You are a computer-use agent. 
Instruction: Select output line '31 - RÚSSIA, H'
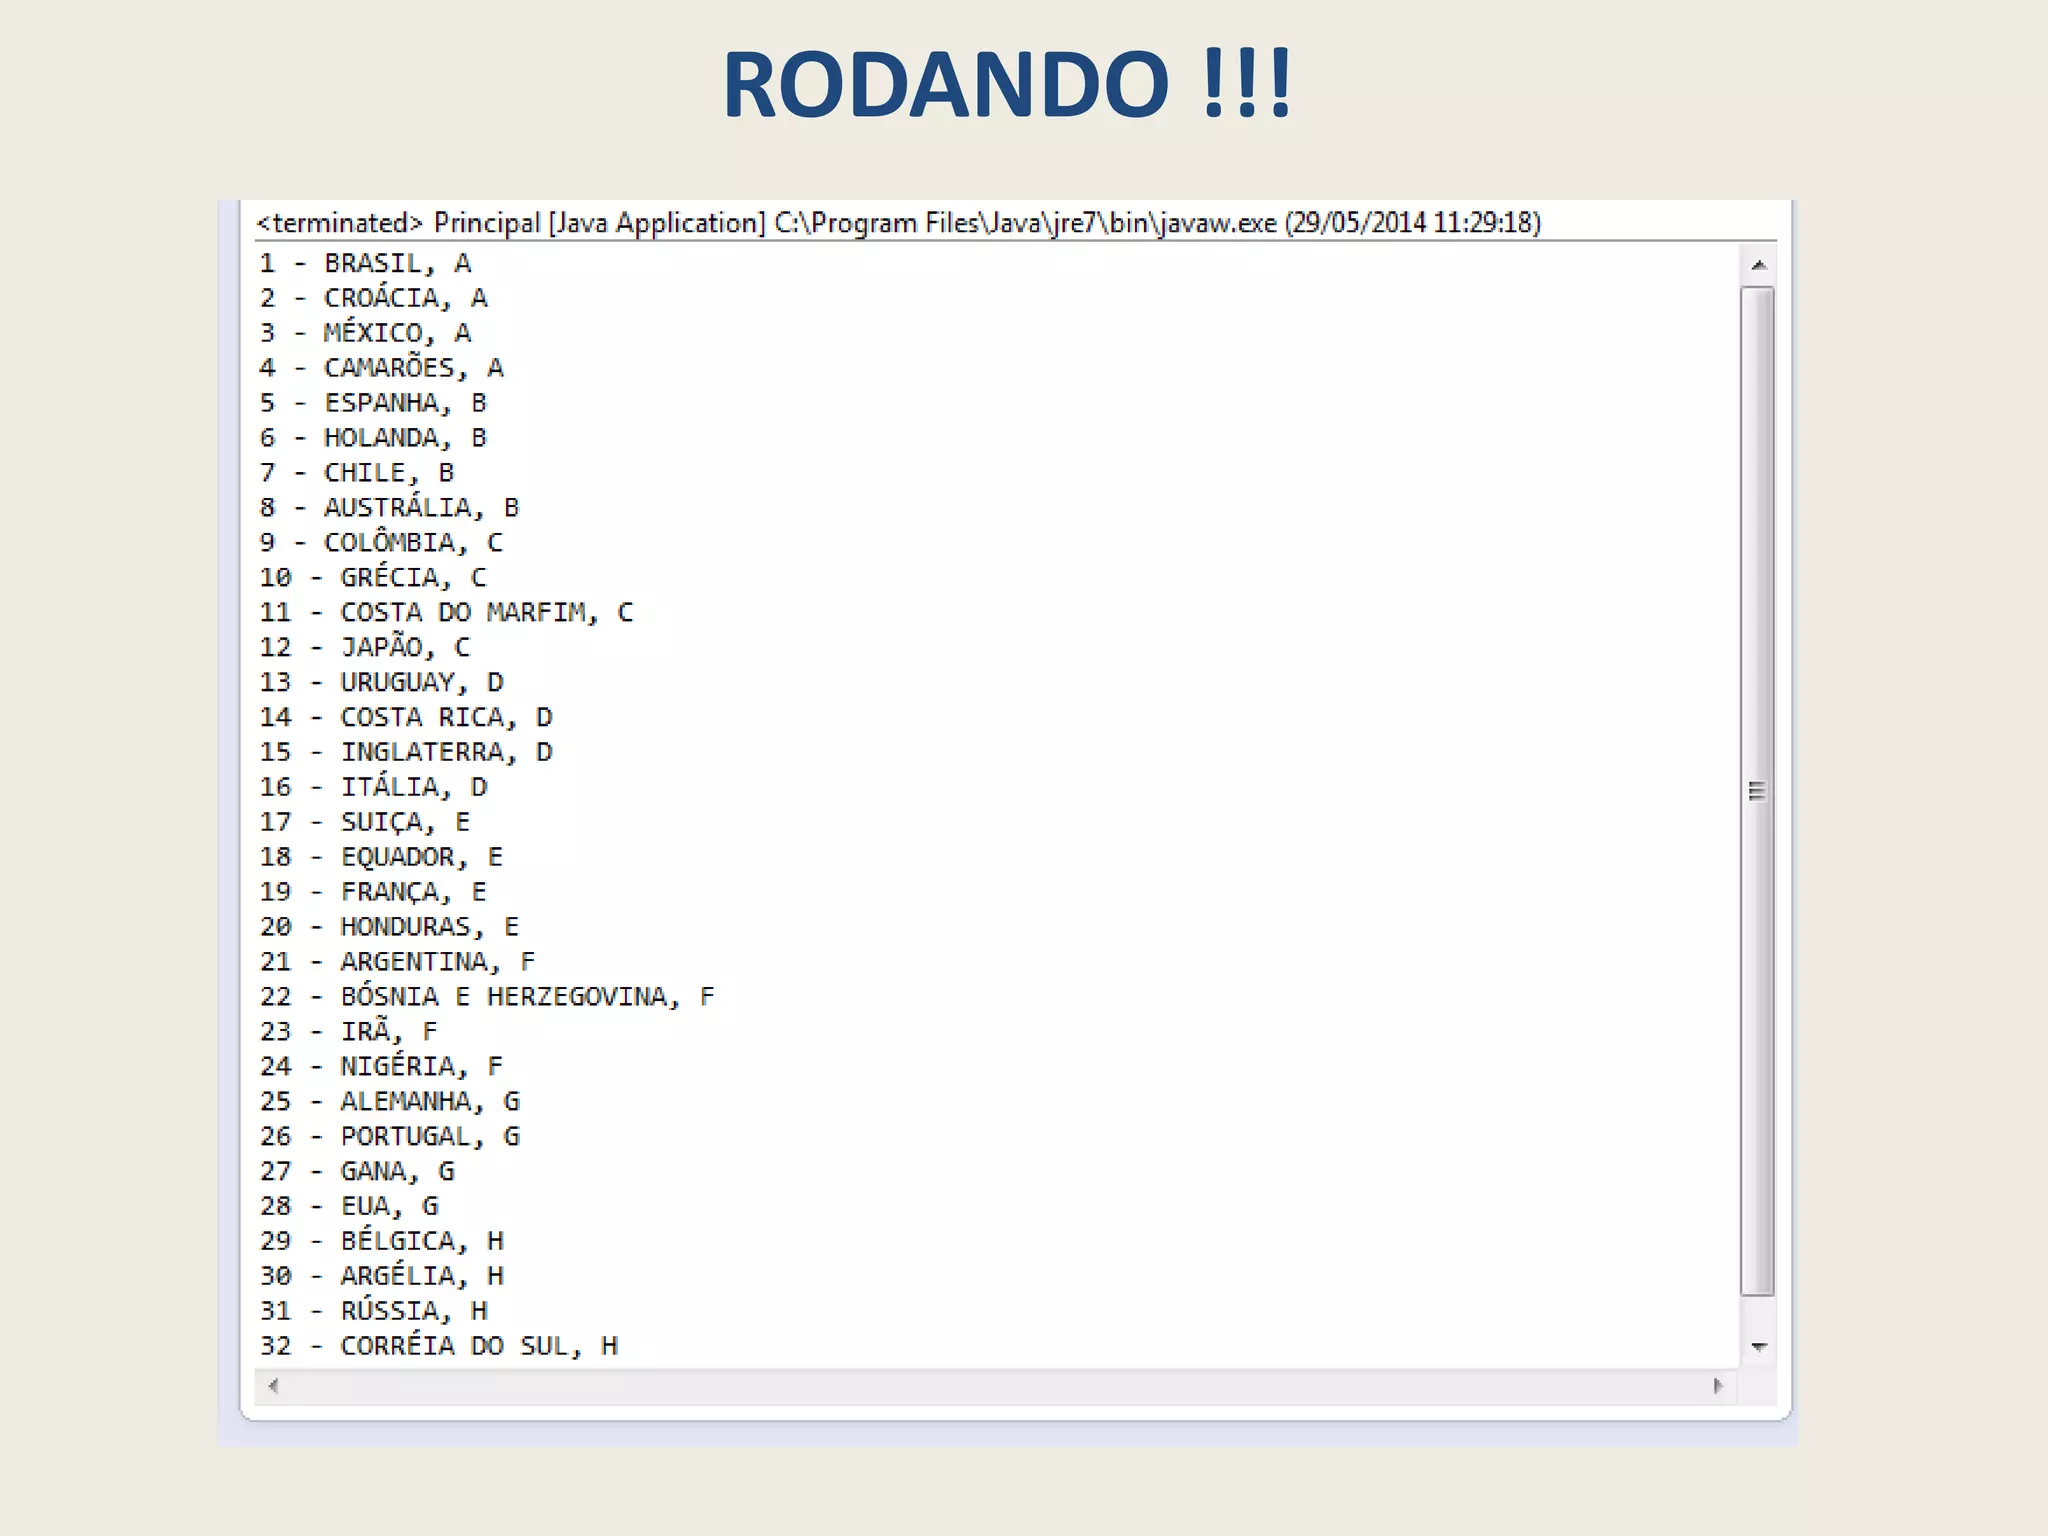373,1310
